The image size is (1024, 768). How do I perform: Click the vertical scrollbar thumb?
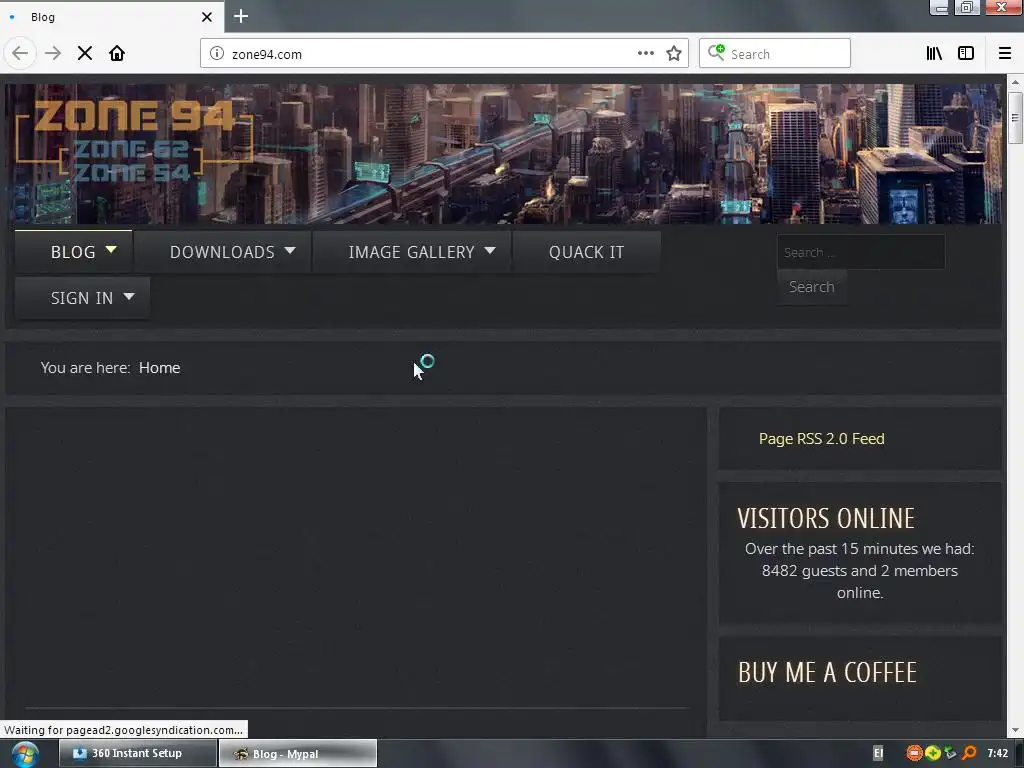1015,118
